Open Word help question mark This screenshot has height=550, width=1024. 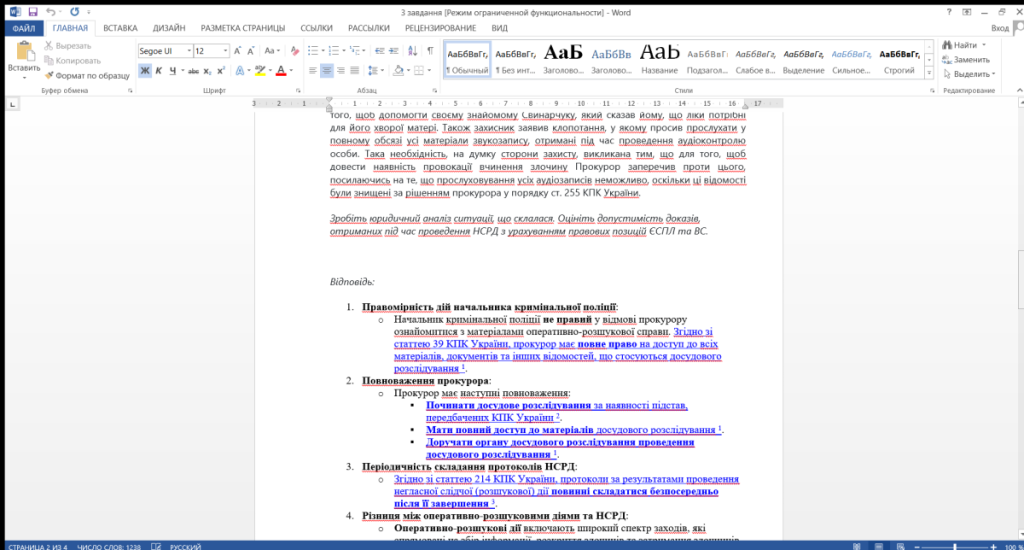(x=949, y=12)
